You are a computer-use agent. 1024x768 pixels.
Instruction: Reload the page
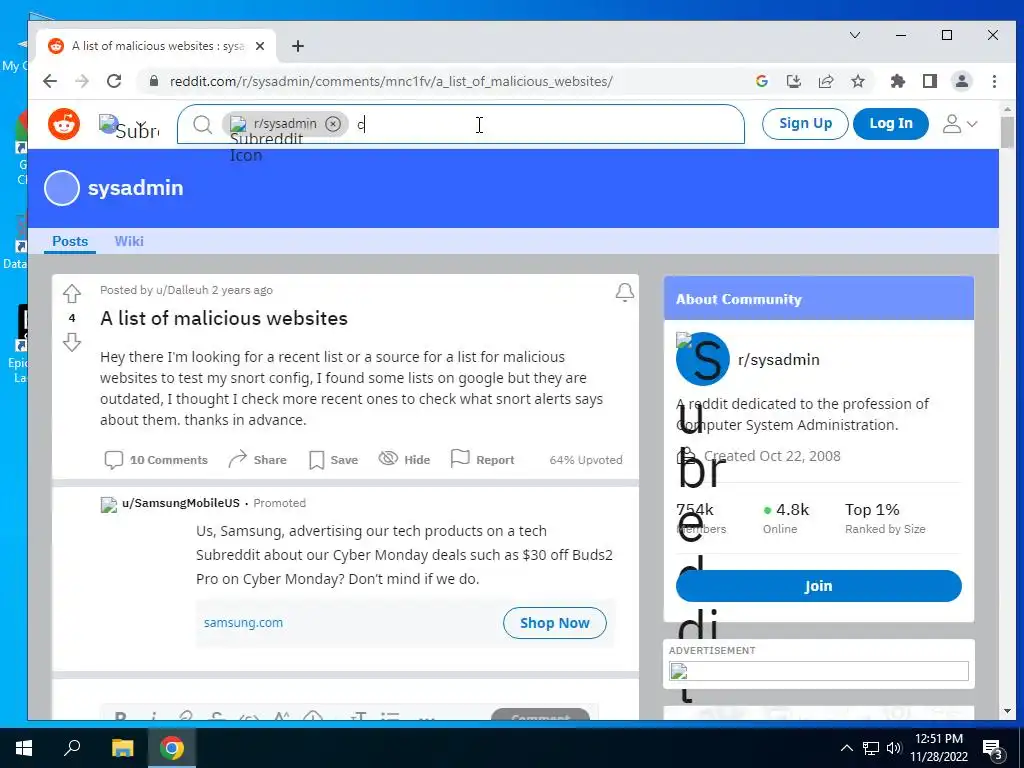[x=114, y=81]
